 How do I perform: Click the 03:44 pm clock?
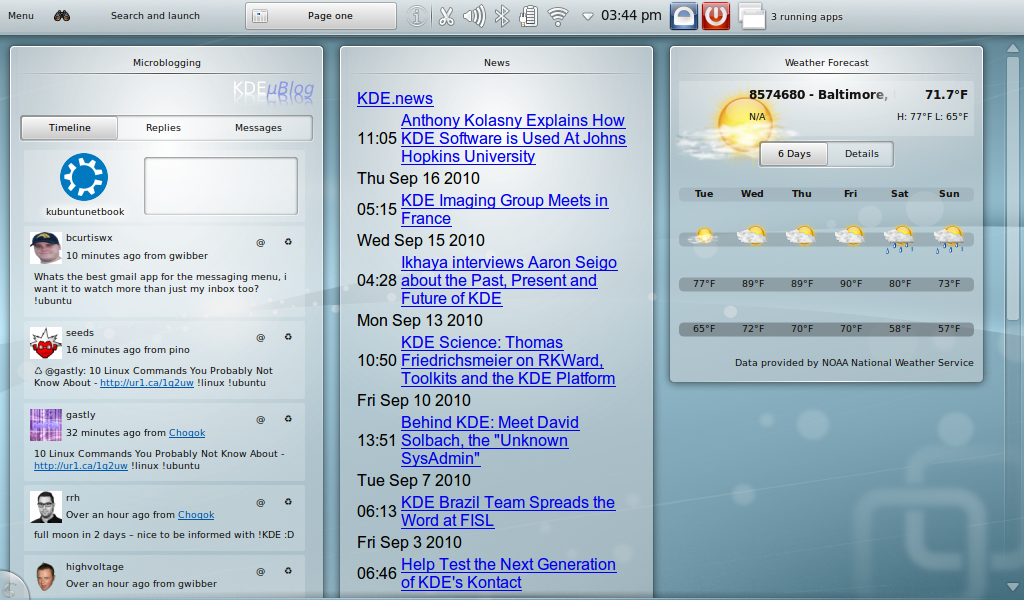point(631,15)
